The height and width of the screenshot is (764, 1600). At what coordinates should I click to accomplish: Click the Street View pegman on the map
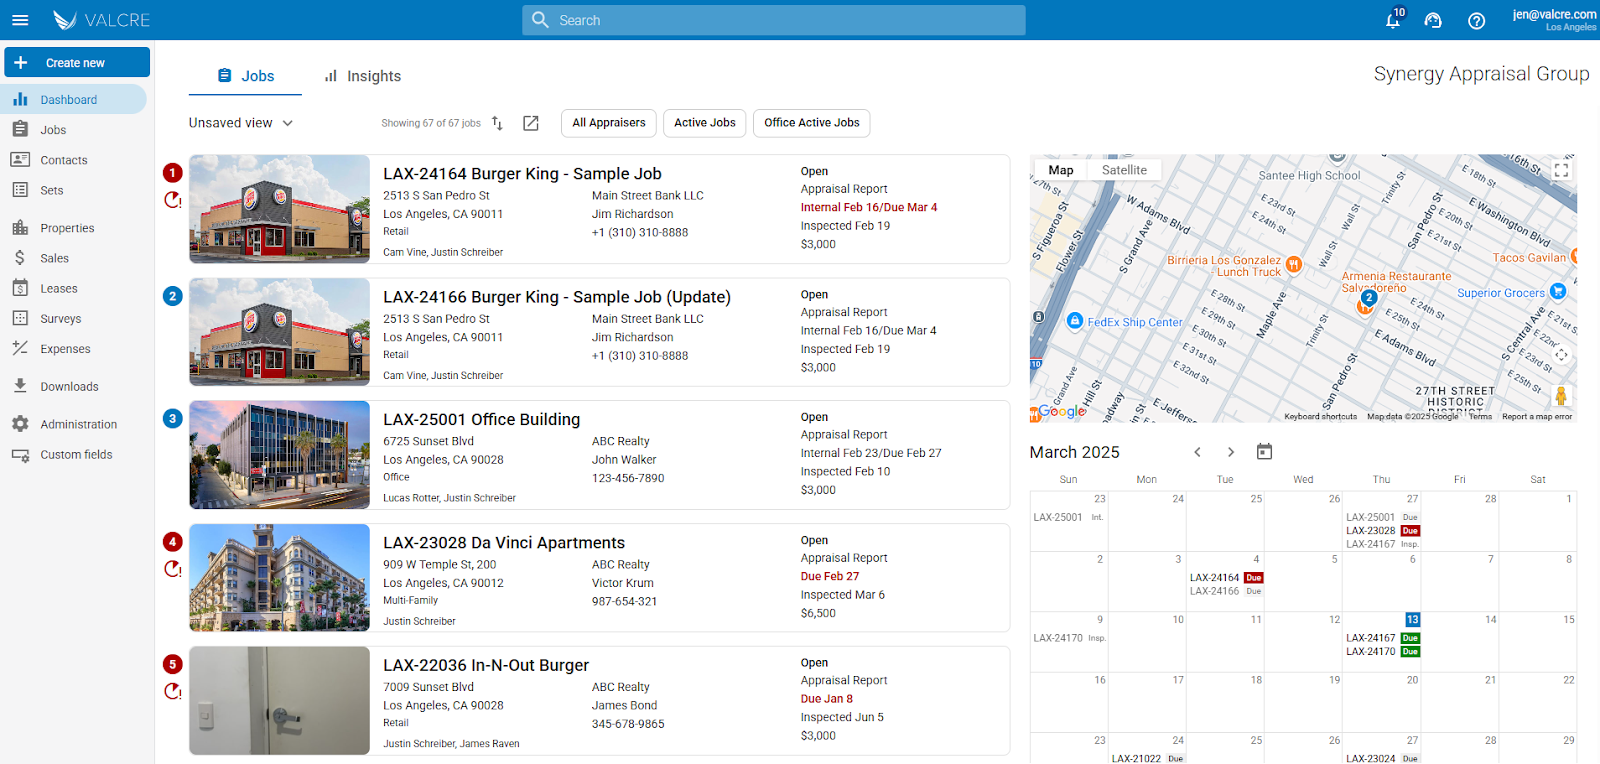1561,396
